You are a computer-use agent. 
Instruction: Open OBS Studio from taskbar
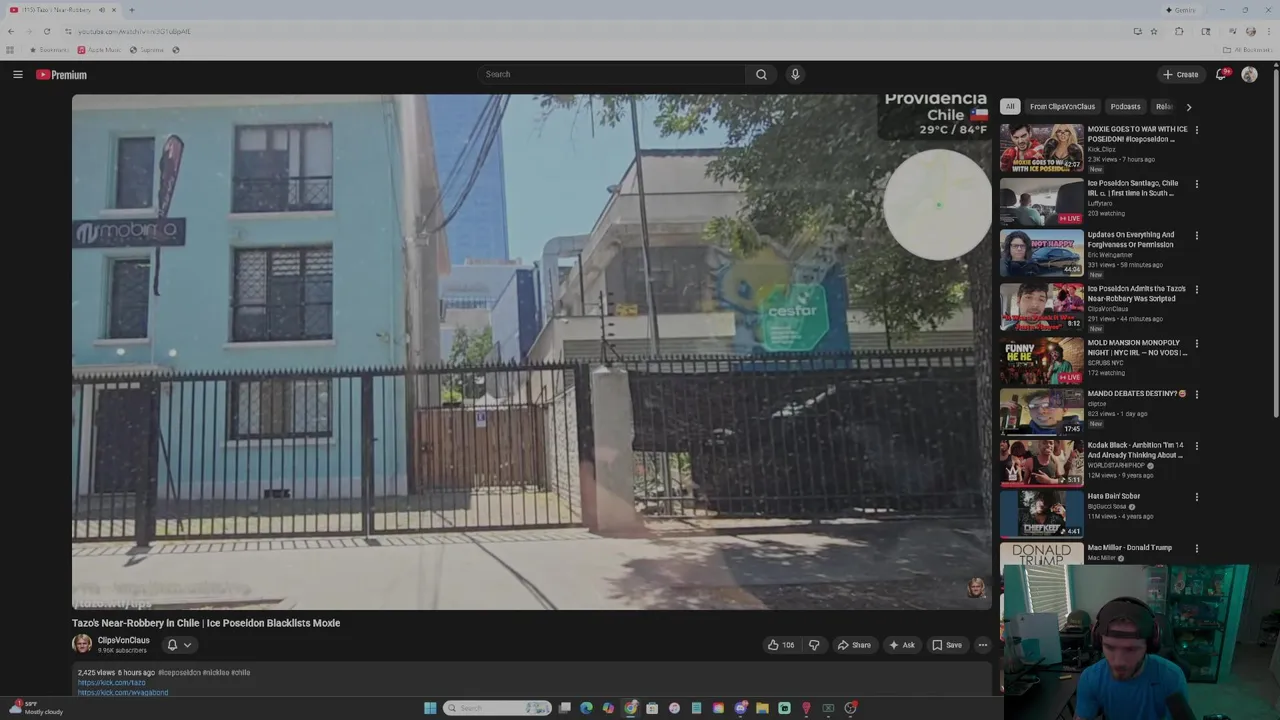tap(850, 708)
